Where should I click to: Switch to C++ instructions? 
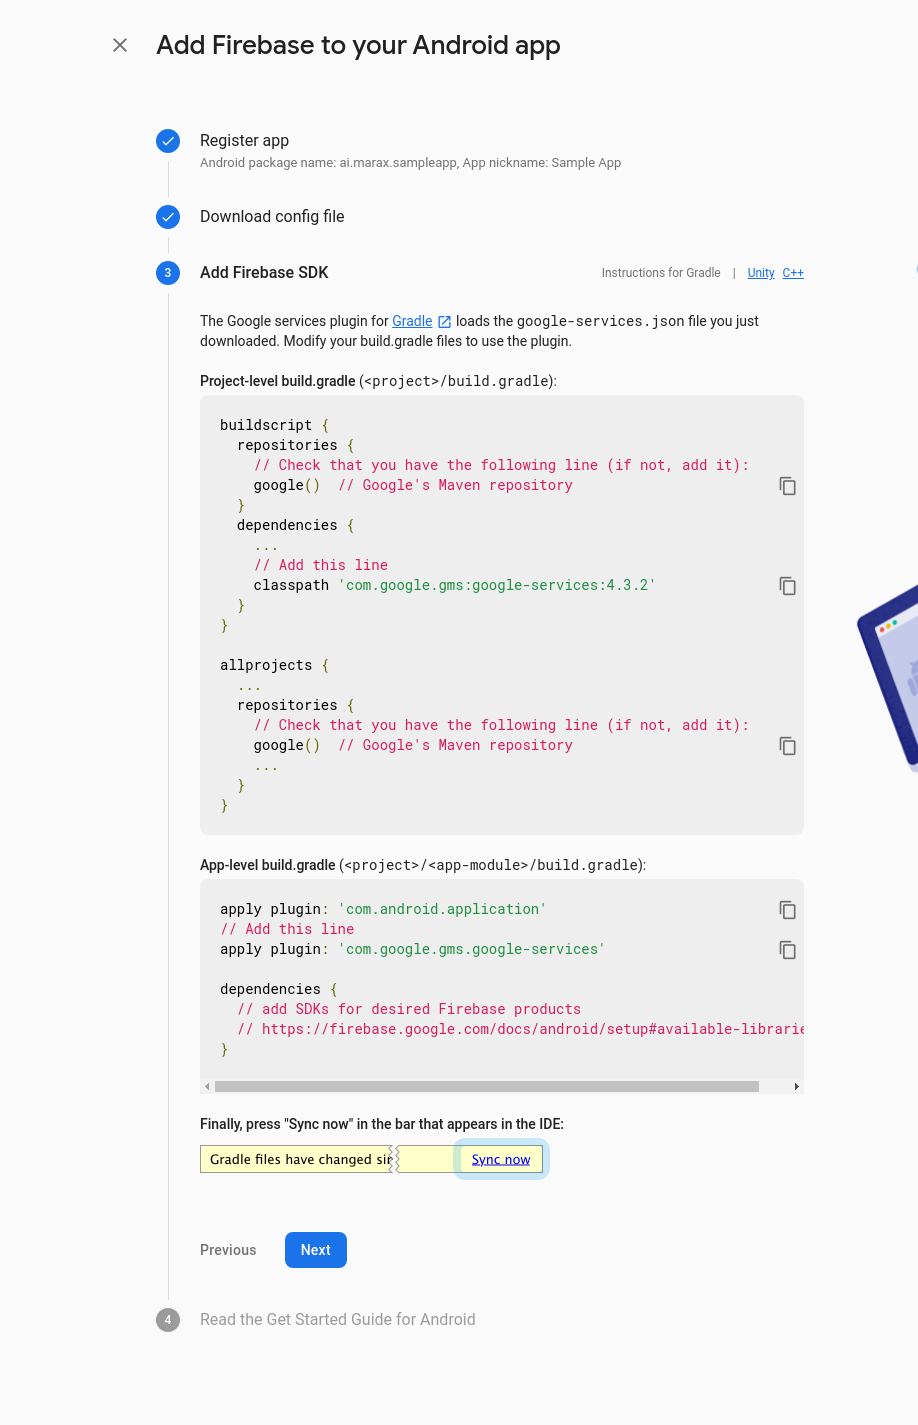[x=793, y=273]
